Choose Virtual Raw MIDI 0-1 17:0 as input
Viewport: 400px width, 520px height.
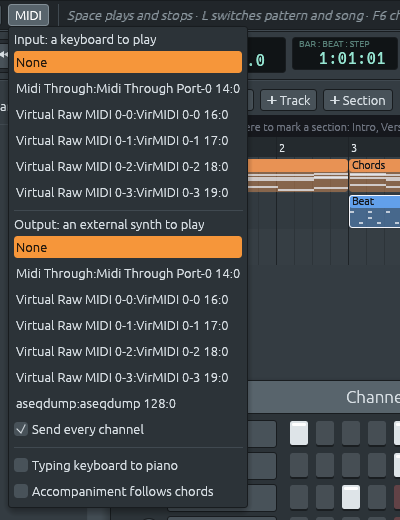click(128, 141)
